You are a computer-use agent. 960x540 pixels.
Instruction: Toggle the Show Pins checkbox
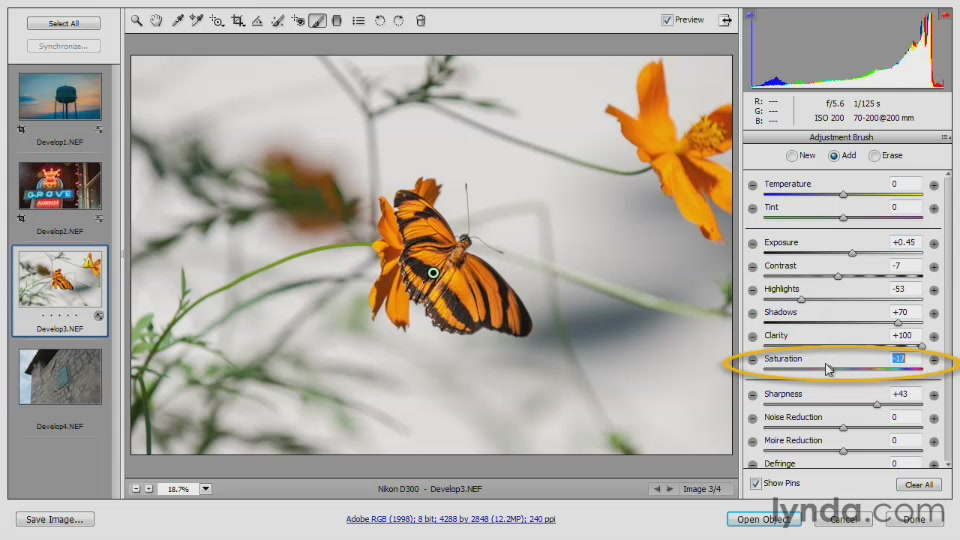pyautogui.click(x=756, y=484)
